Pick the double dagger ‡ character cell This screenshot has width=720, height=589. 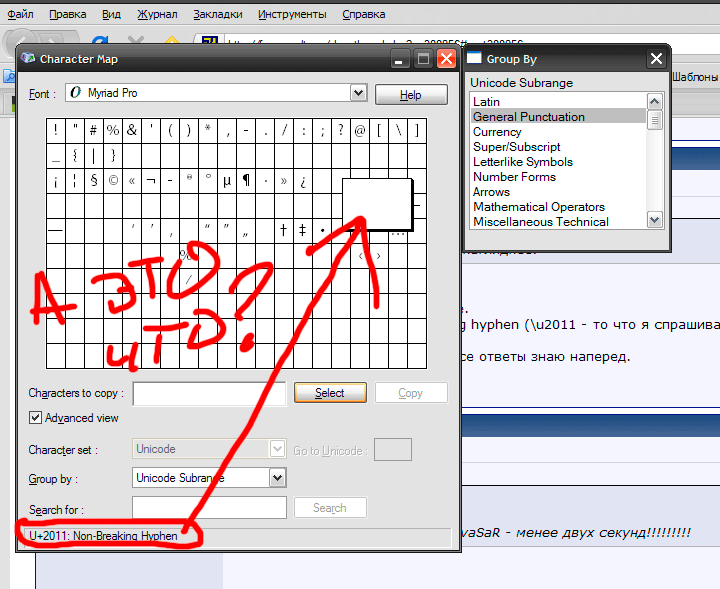[x=303, y=230]
